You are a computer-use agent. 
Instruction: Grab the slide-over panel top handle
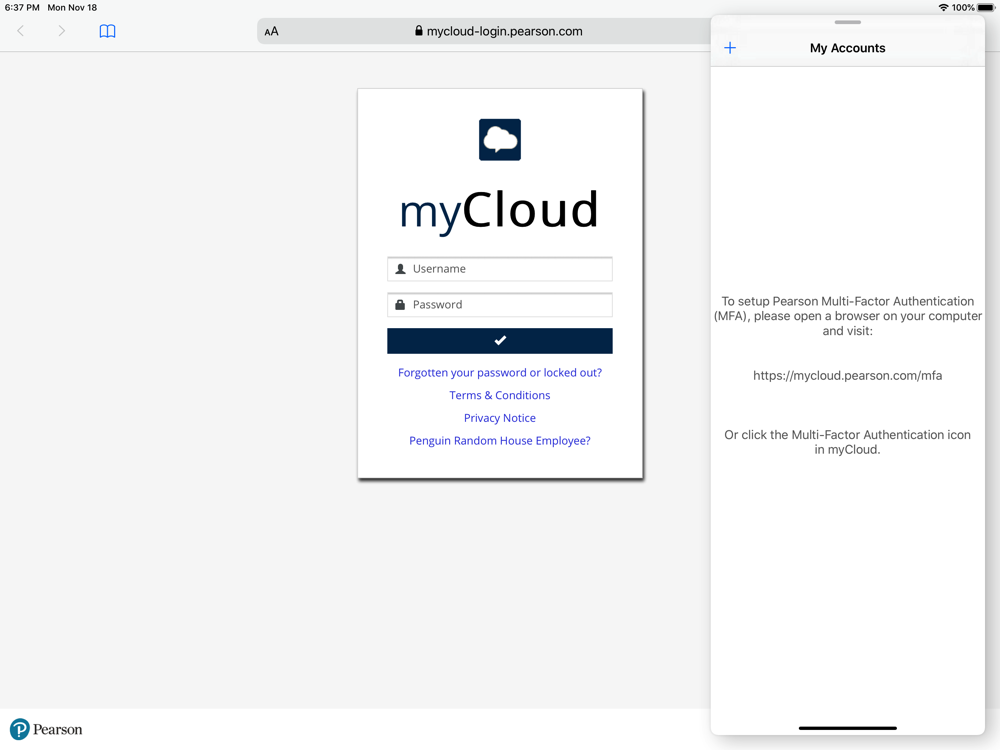click(x=848, y=22)
